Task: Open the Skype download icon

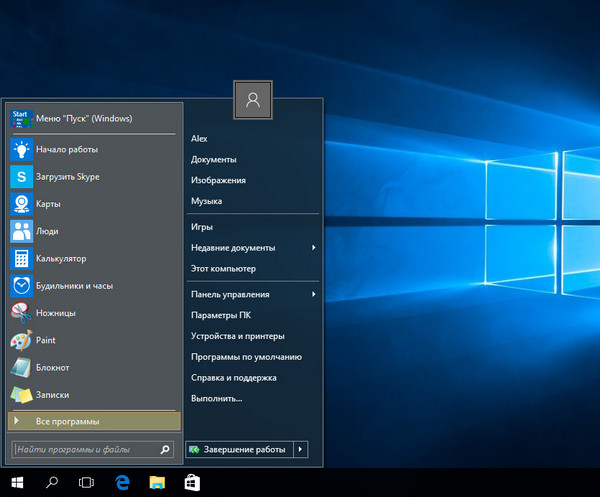Action: [x=21, y=177]
